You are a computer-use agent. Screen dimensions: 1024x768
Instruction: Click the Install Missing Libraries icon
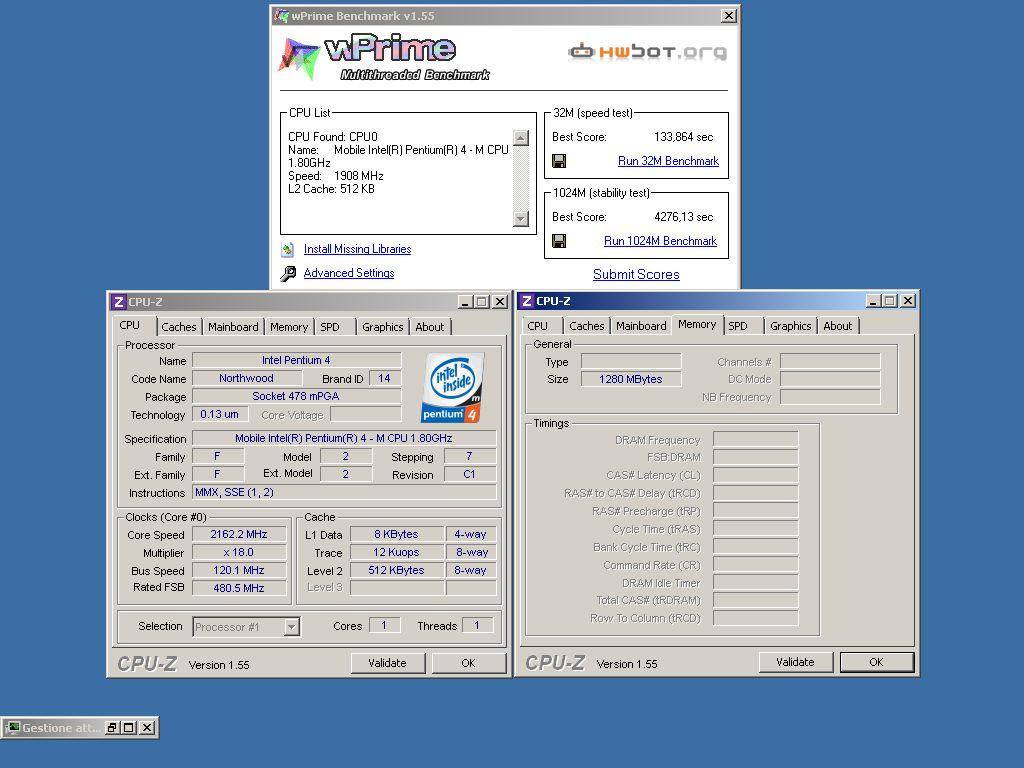(288, 249)
